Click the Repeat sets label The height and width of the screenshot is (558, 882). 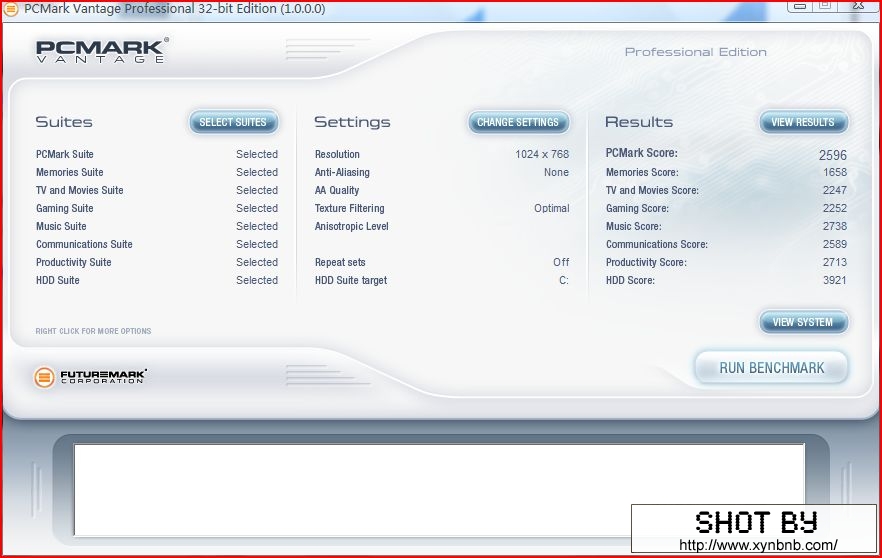pyautogui.click(x=340, y=262)
